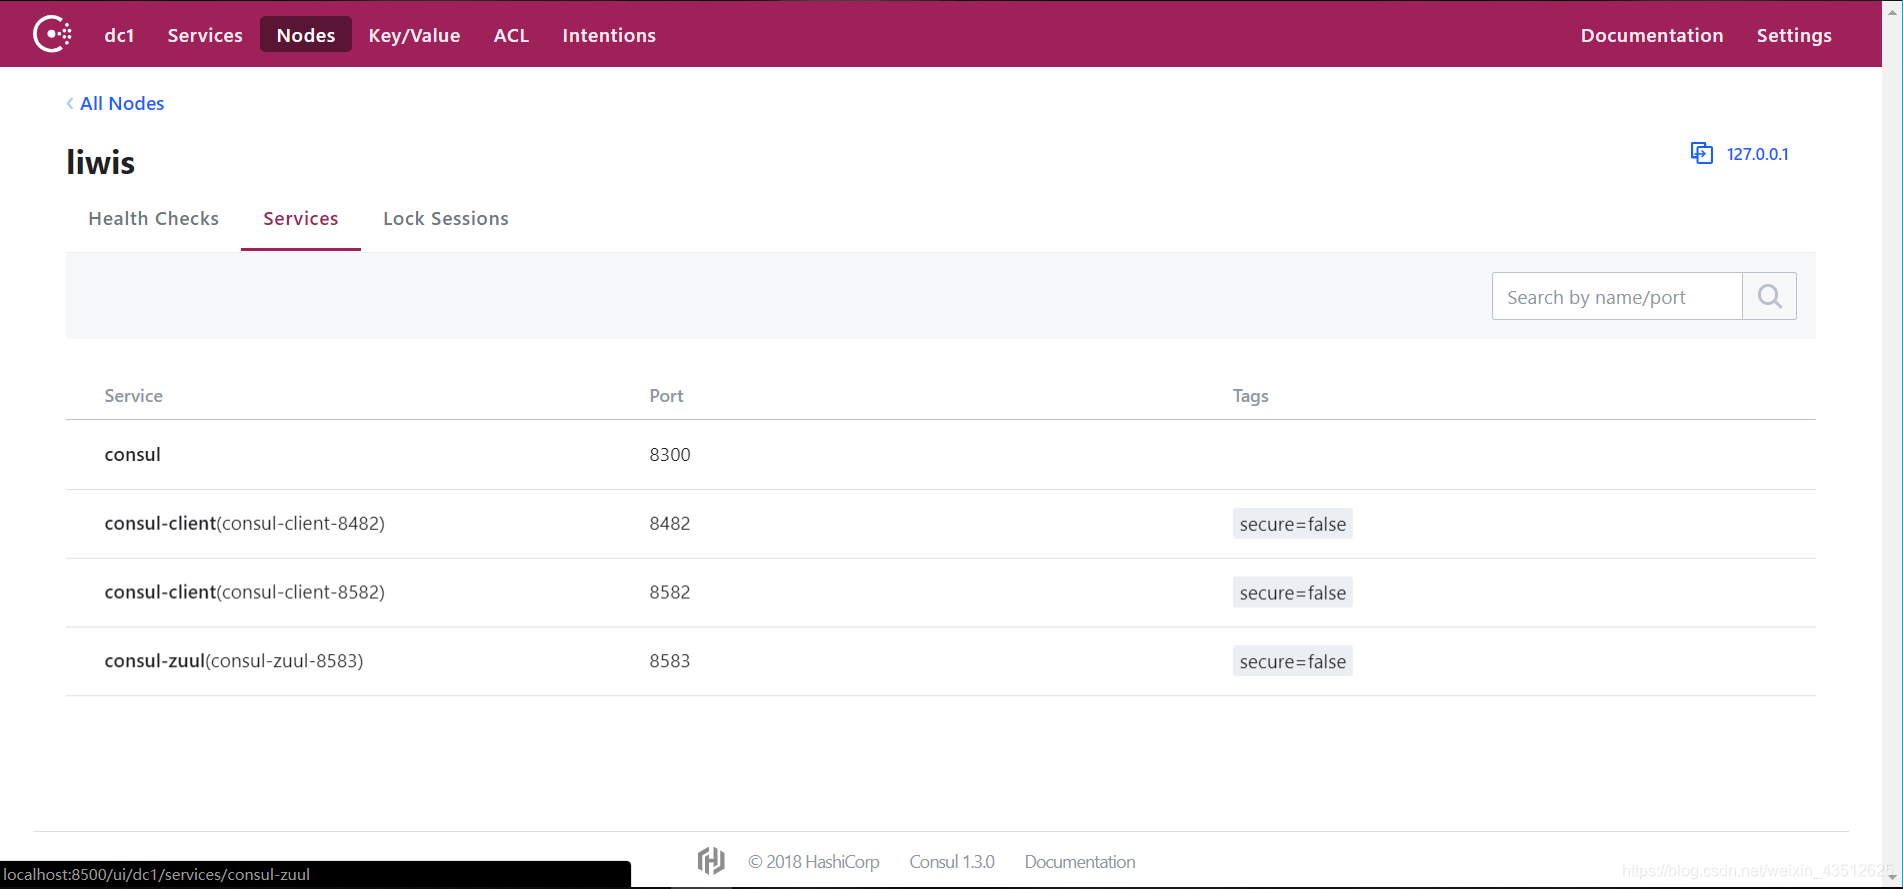Click secure=false tag of consul-zuul
1903x889 pixels.
point(1292,662)
